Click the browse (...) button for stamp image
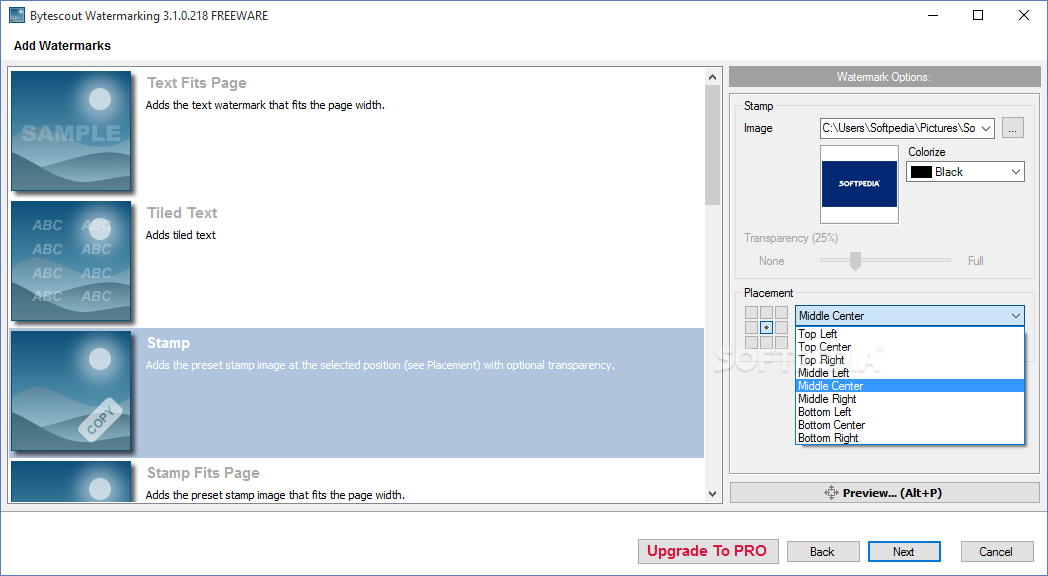Screen dimensions: 1048x576 tap(1013, 128)
